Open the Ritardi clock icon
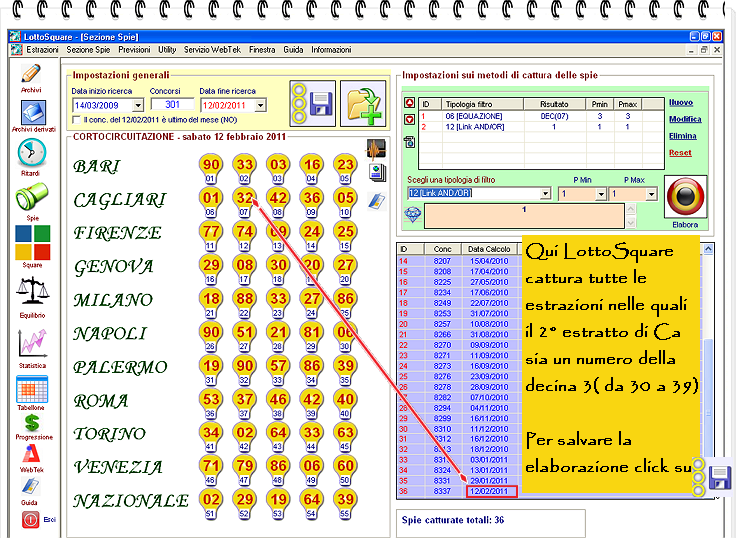 (31, 153)
